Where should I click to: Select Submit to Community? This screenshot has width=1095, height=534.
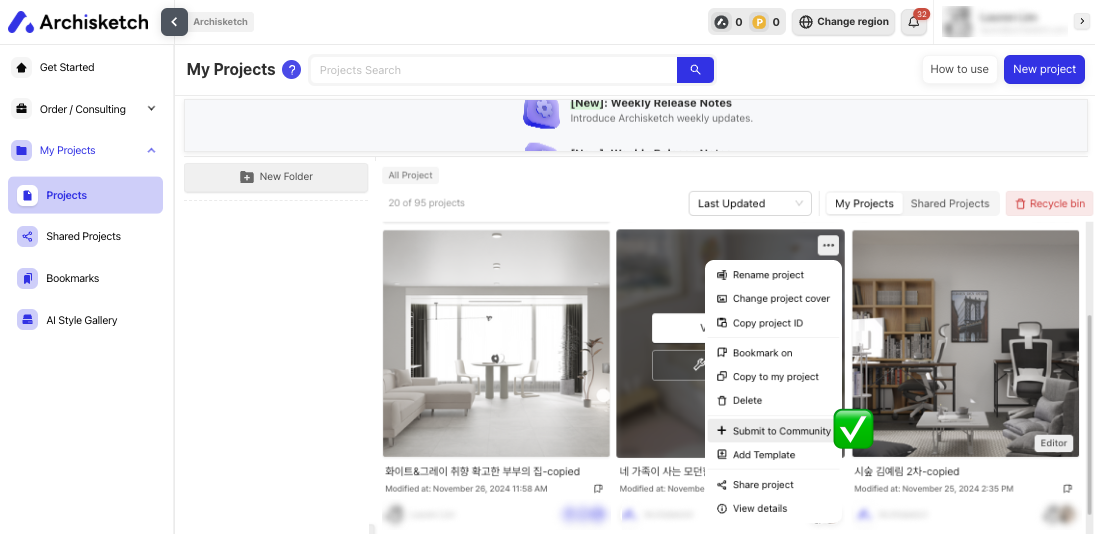[x=774, y=431]
